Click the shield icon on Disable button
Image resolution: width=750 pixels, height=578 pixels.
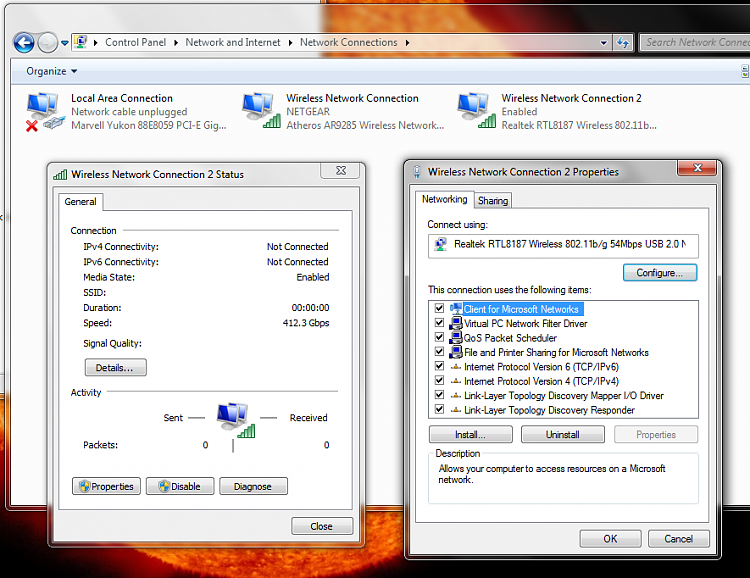164,486
